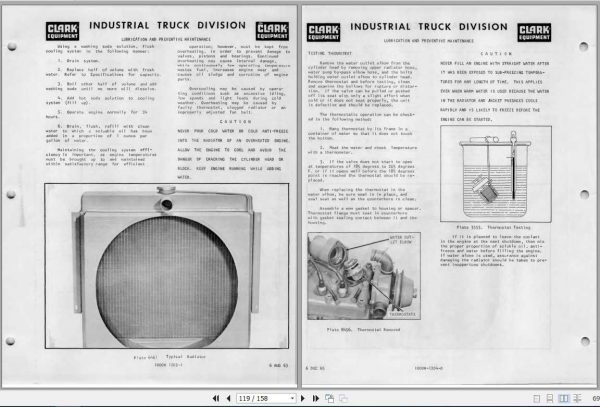Go to the next page
The height and width of the screenshot is (407, 600).
(x=303, y=399)
